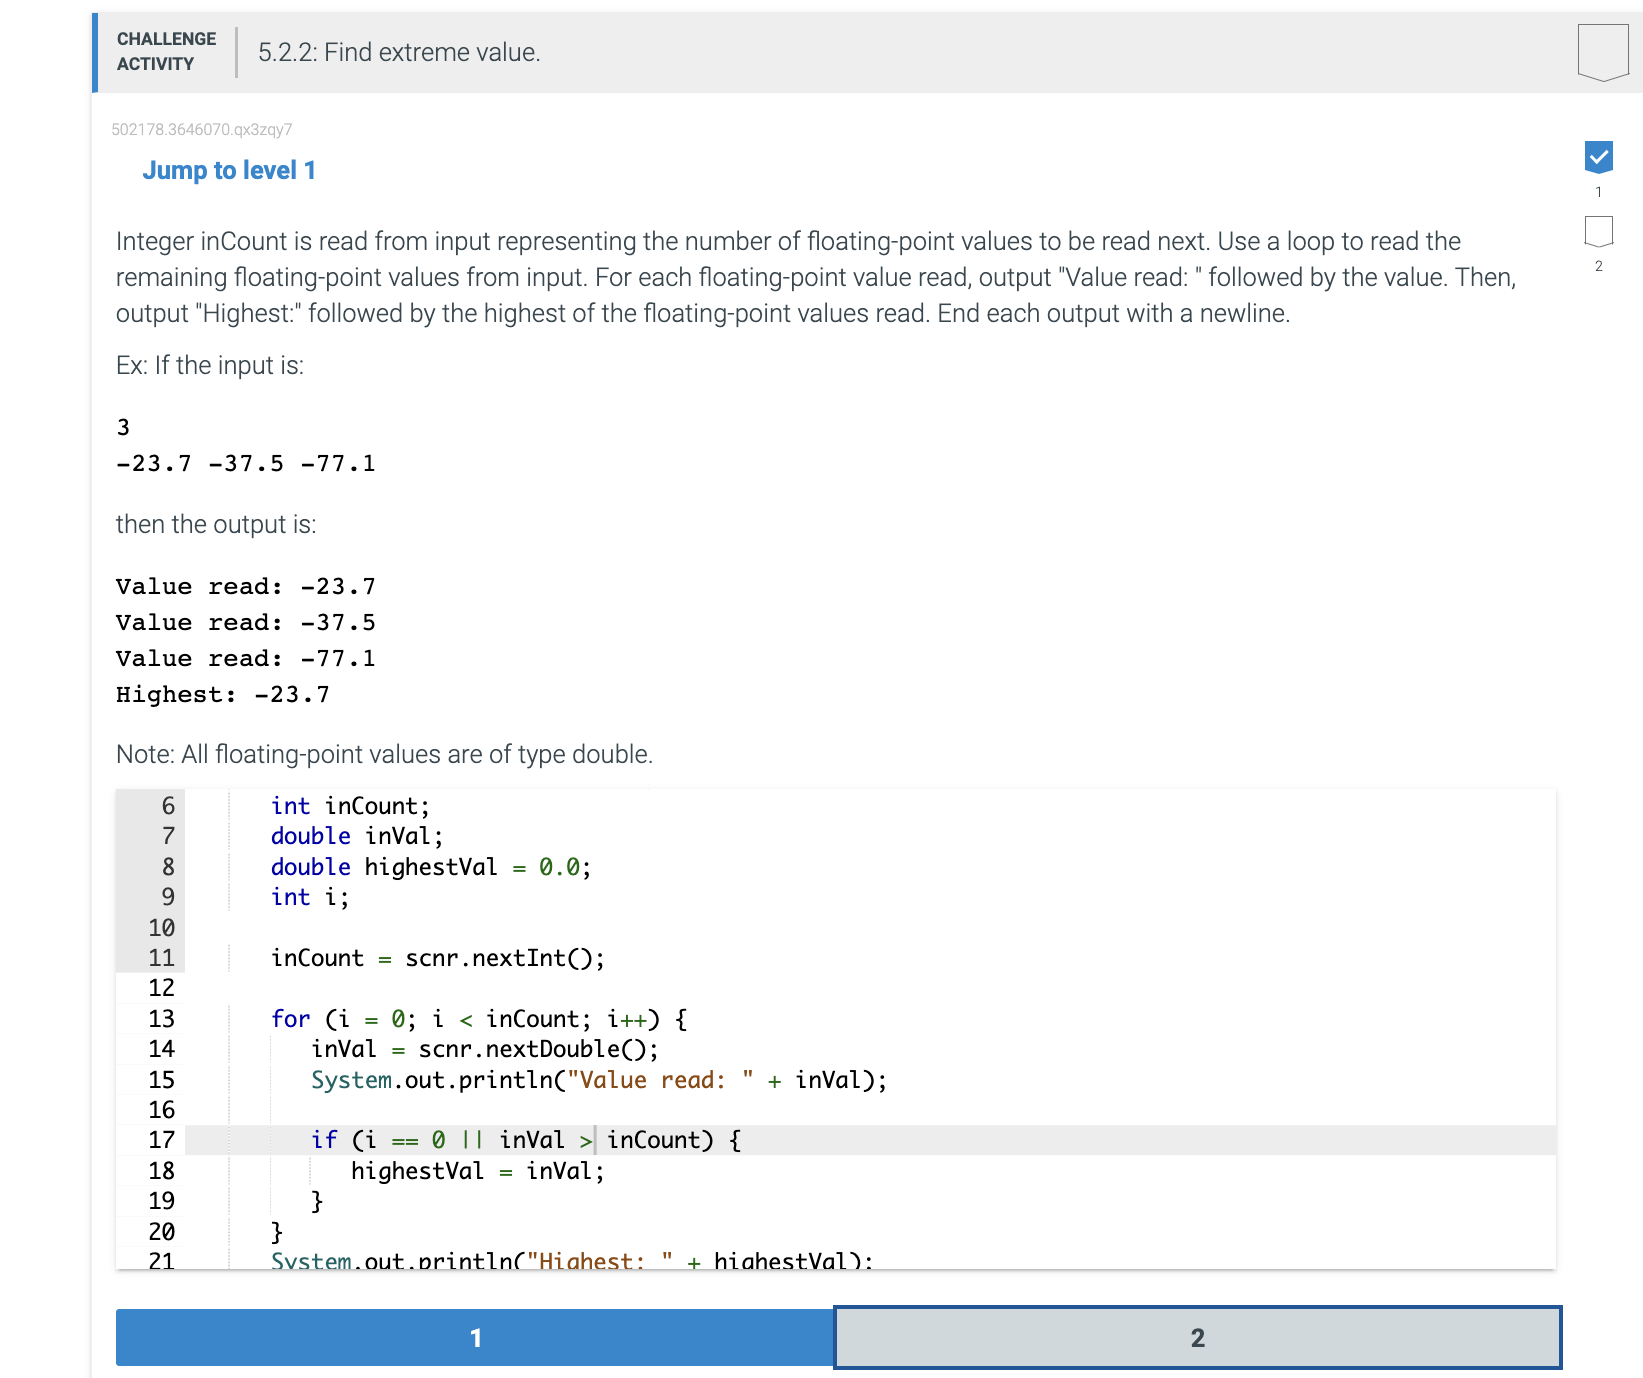This screenshot has width=1643, height=1378.
Task: Click the "inCount = scnr.nextInt();" statement
Action: pos(437,957)
